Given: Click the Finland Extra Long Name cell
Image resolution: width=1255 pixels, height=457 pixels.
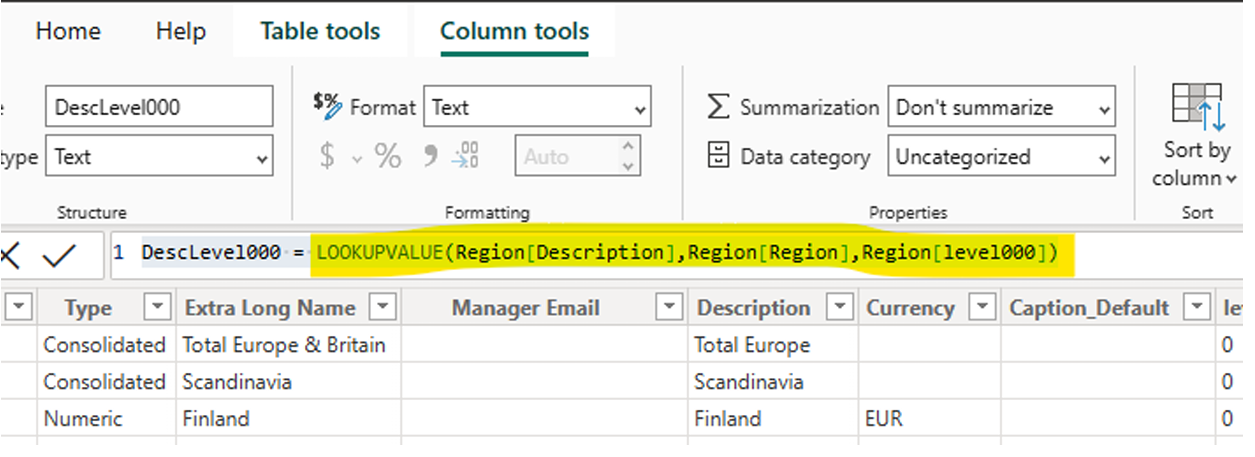Looking at the screenshot, I should [289, 418].
